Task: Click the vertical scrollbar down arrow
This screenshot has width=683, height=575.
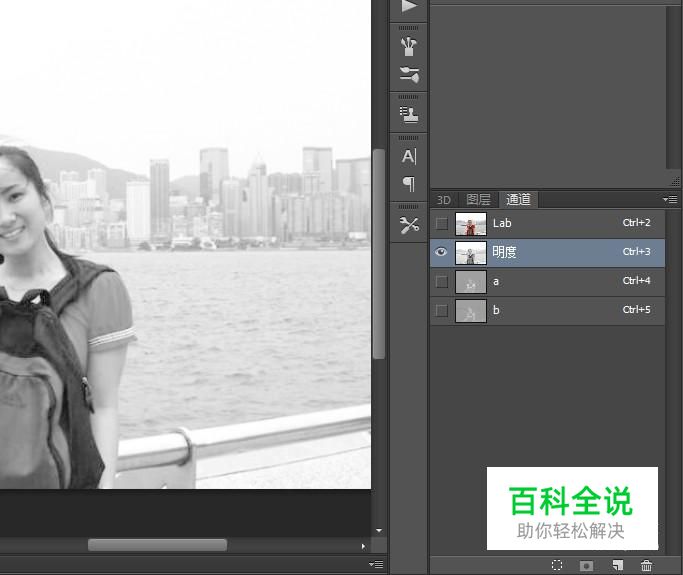Action: (x=379, y=531)
